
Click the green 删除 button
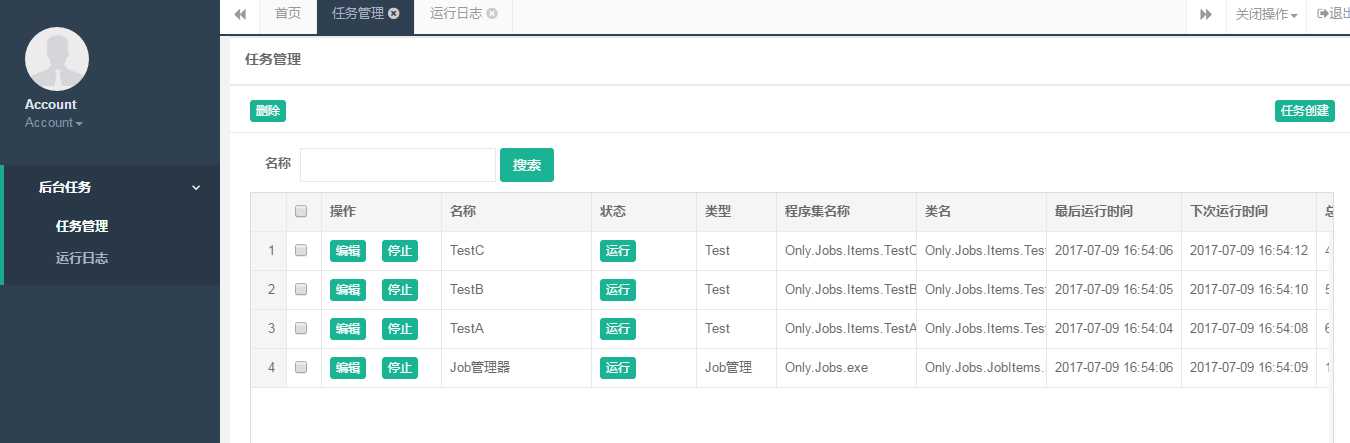click(268, 111)
